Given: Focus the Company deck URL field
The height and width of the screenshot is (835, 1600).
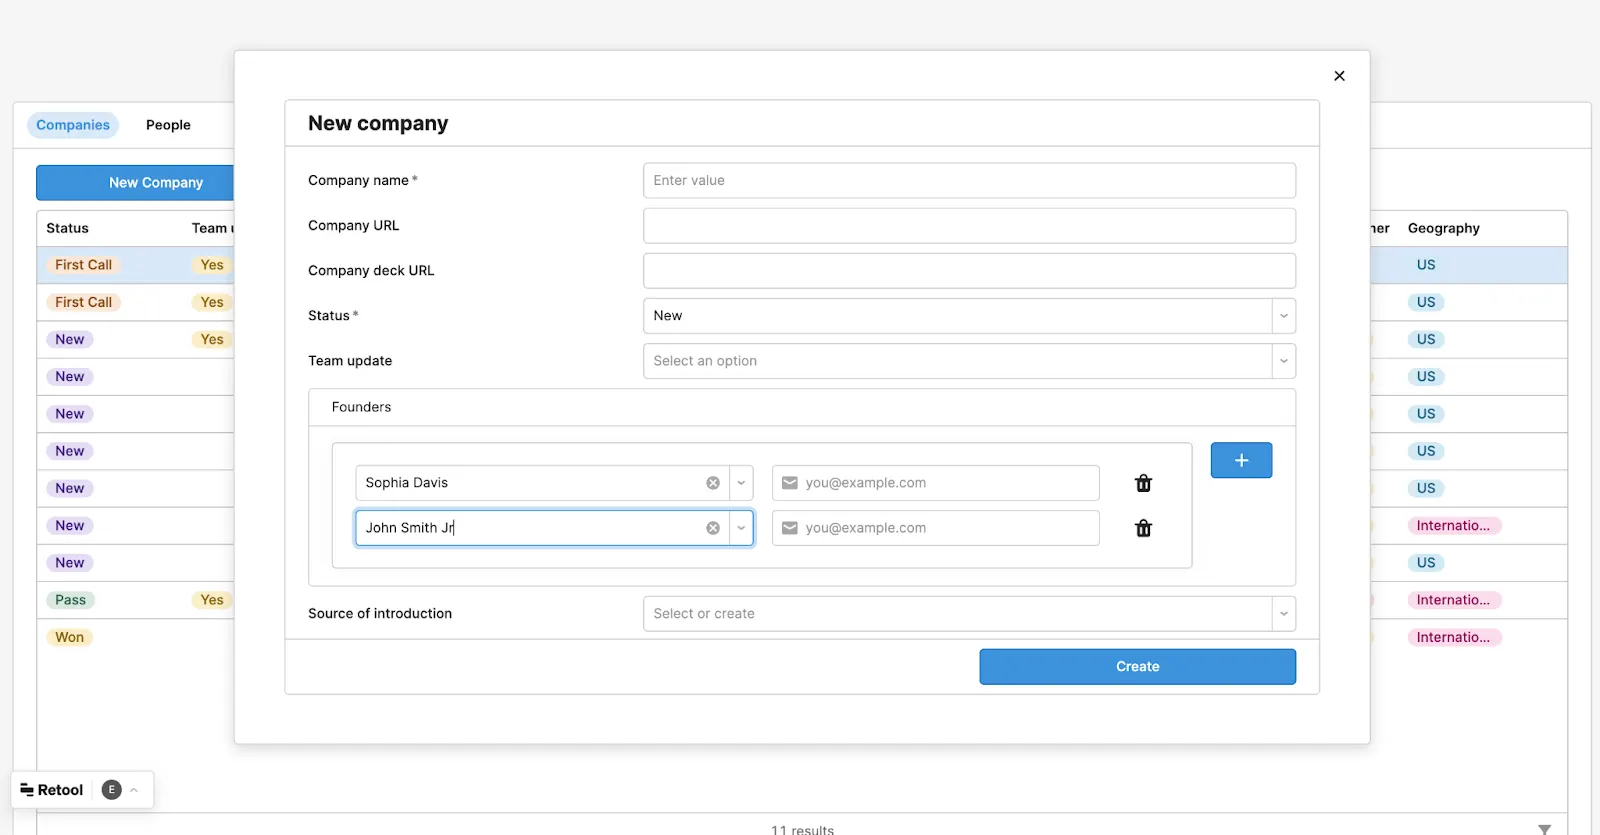Looking at the screenshot, I should tap(969, 271).
